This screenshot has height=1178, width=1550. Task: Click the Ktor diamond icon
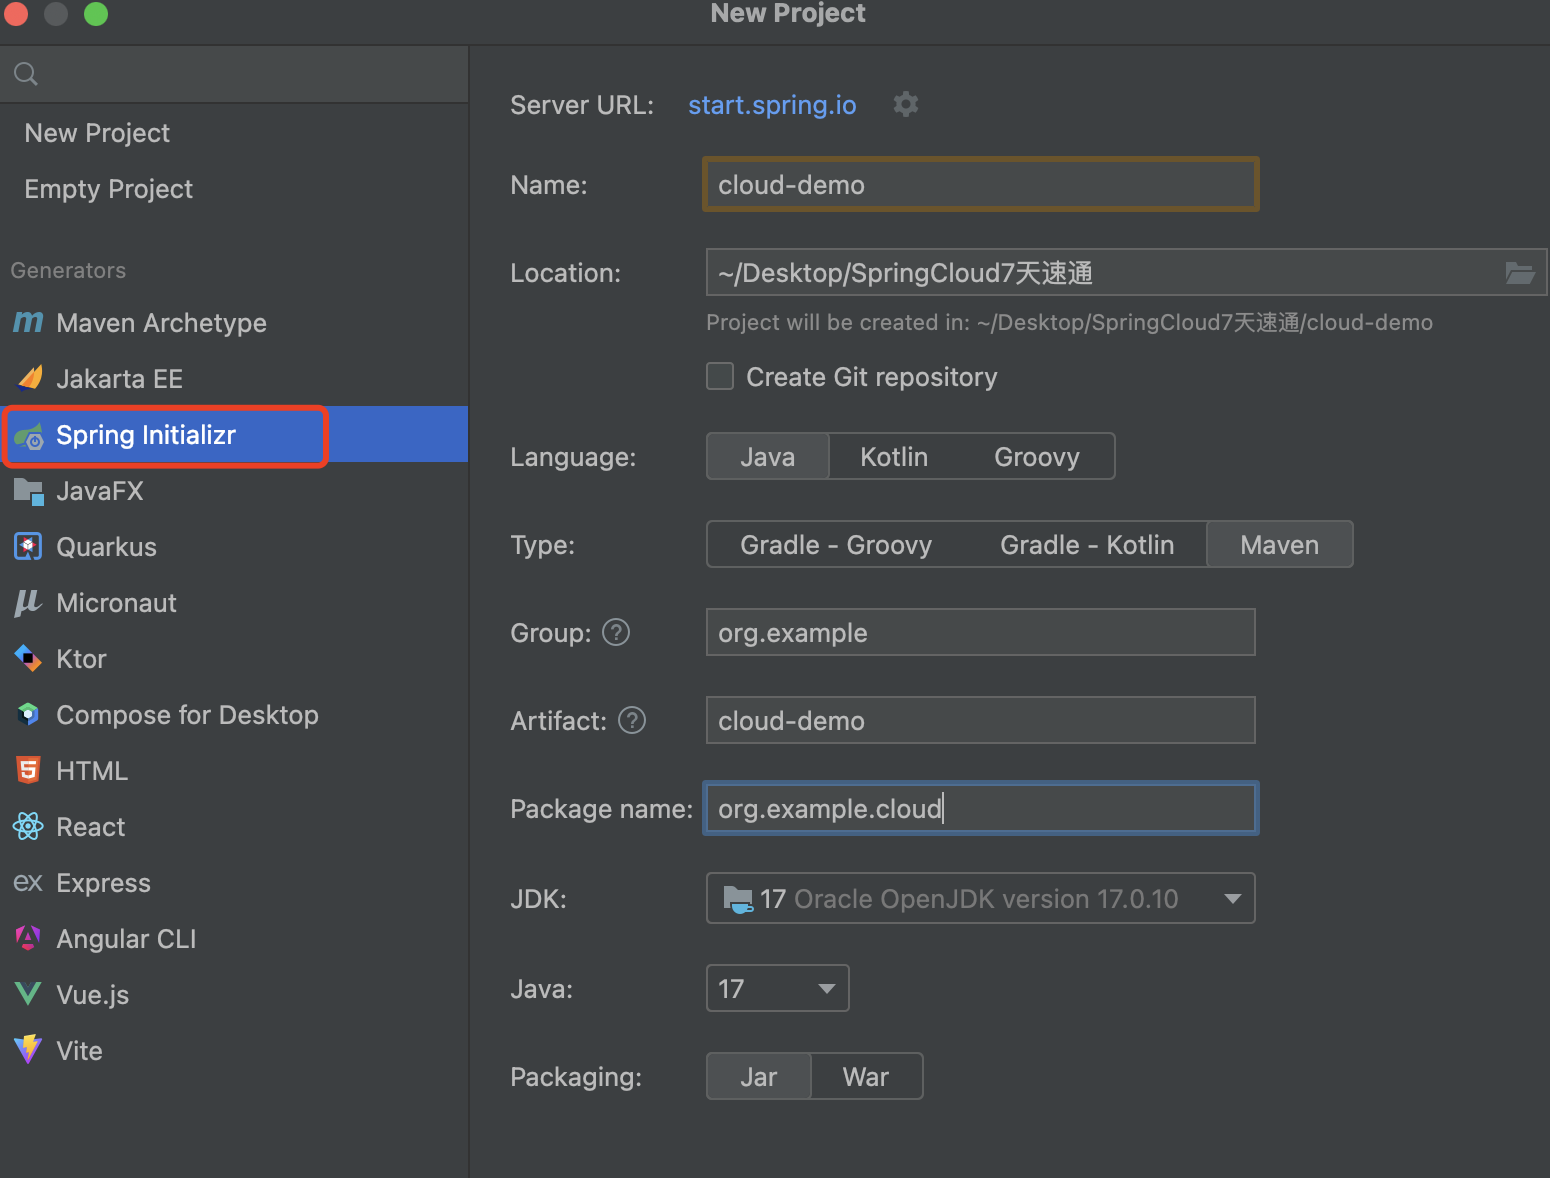(28, 658)
